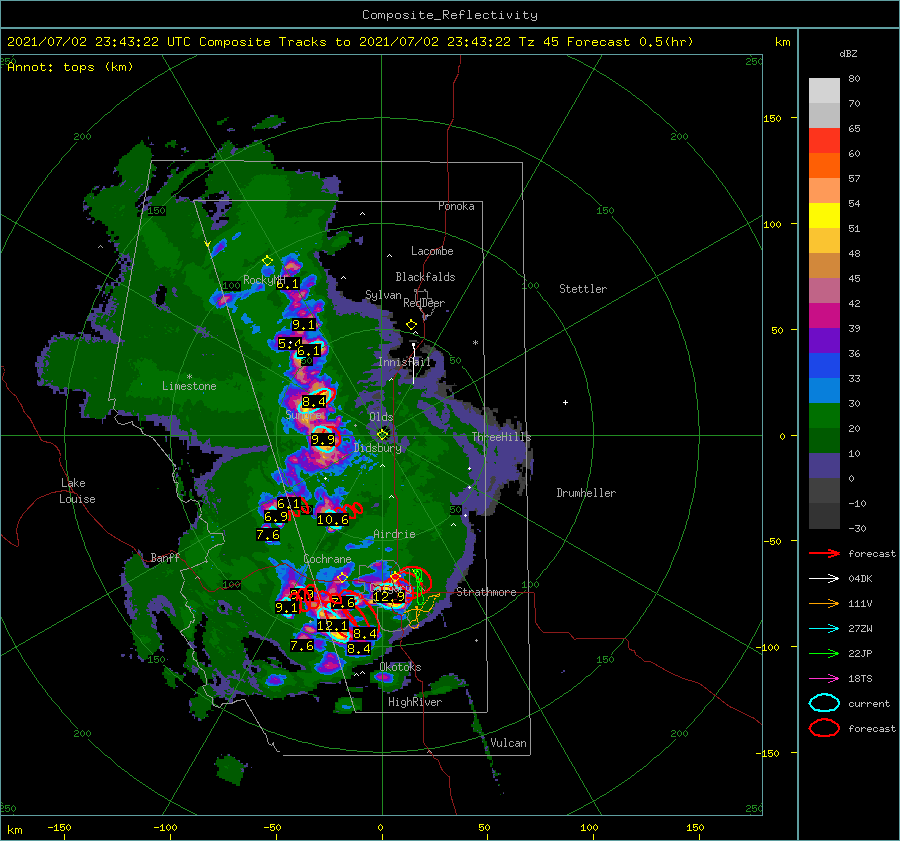Image resolution: width=900 pixels, height=841 pixels.
Task: Click the 6.9 storm top annotation
Action: (276, 517)
